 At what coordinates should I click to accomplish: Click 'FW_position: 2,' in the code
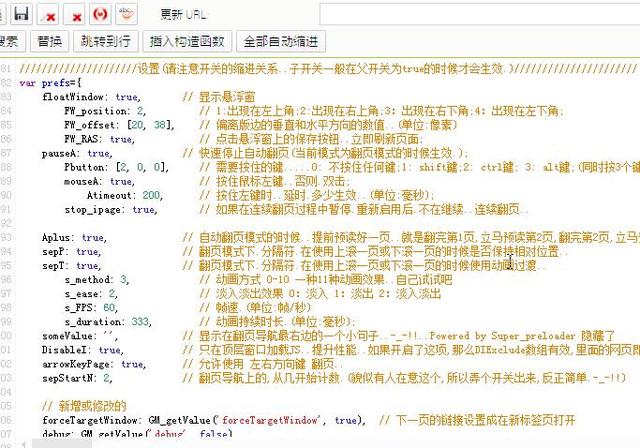coord(105,111)
